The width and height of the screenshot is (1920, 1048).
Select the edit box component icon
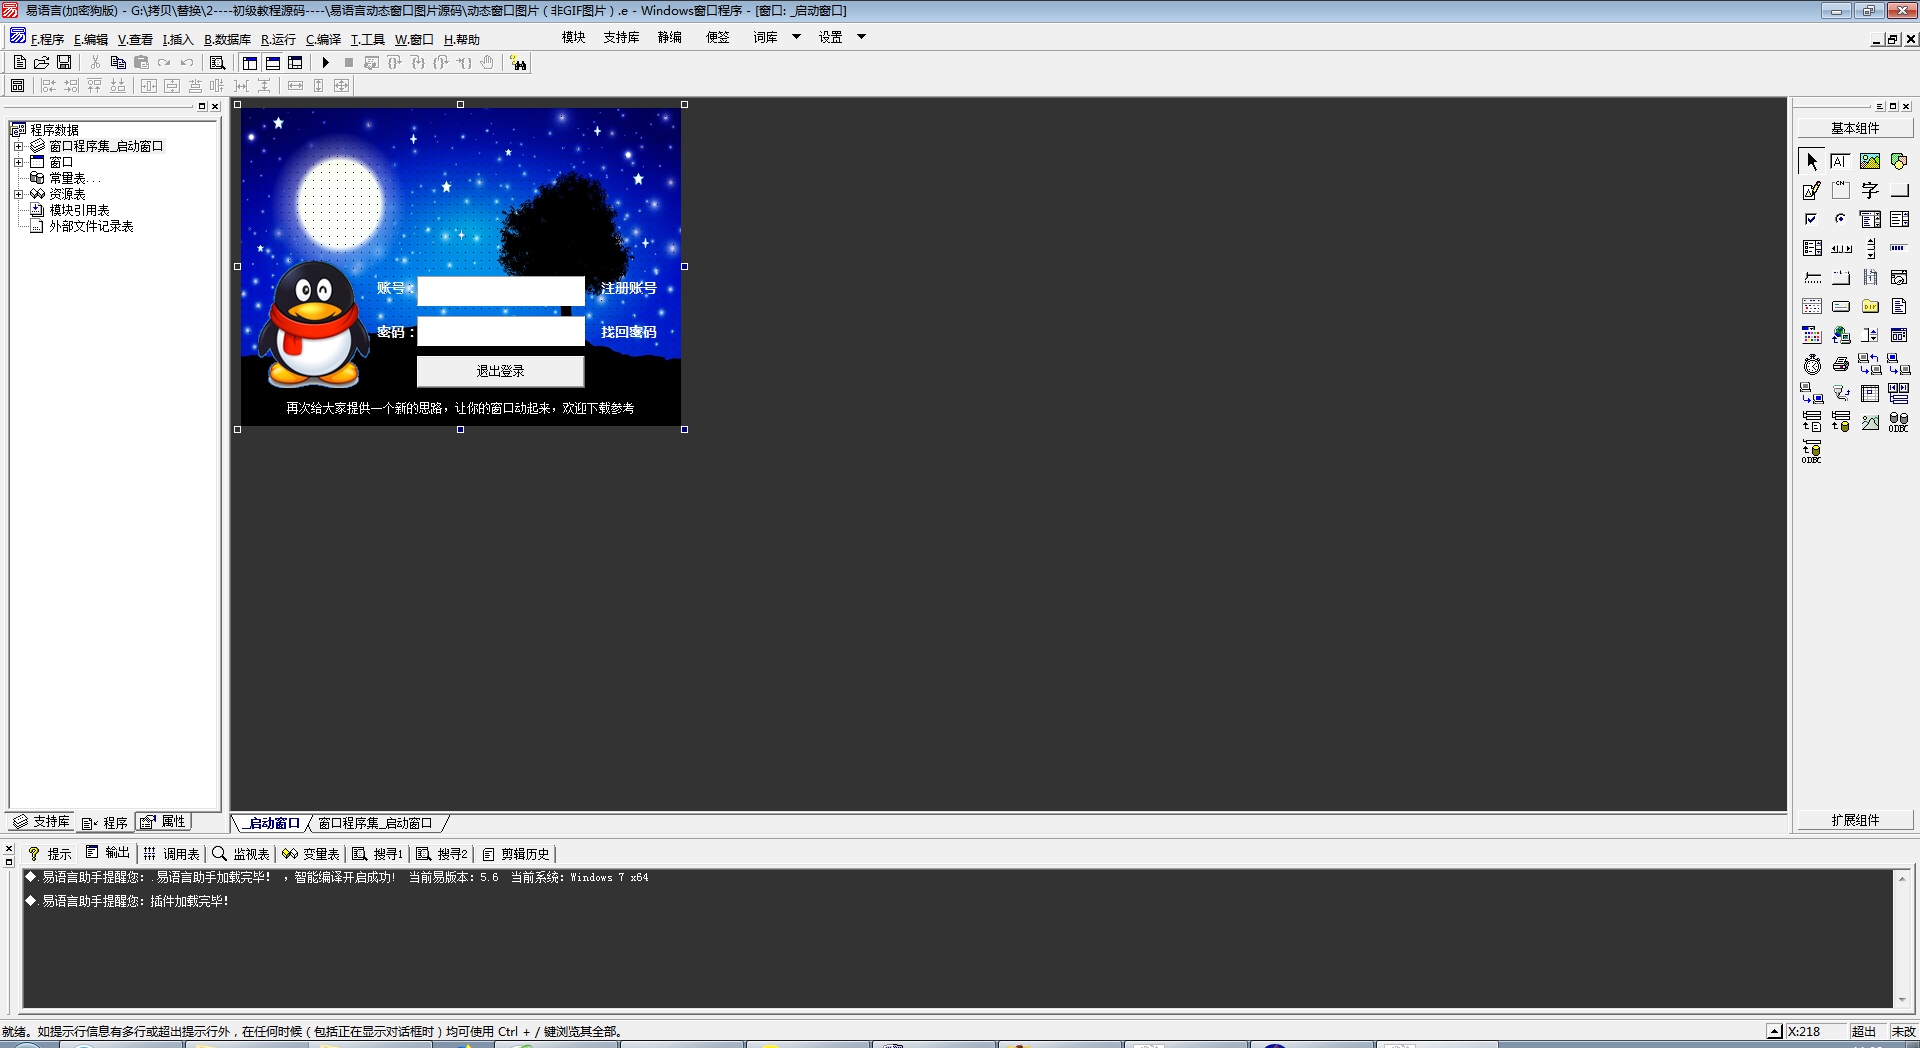[1840, 161]
